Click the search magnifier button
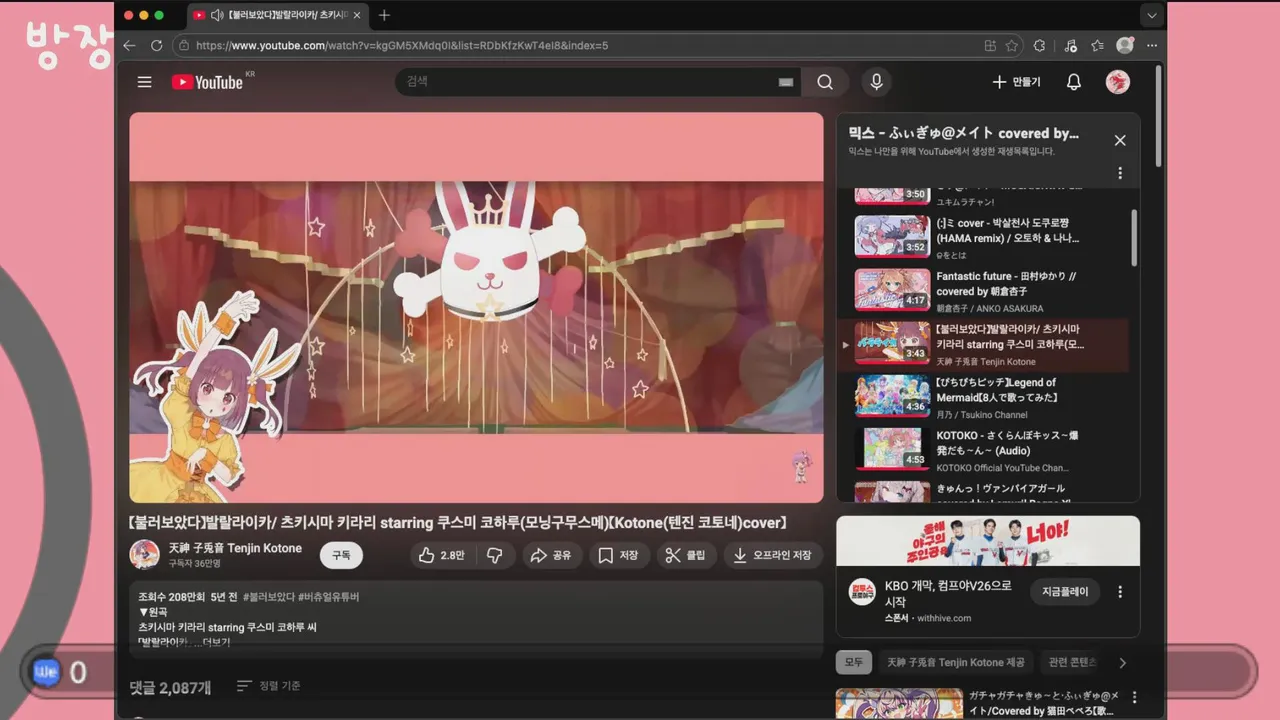 point(825,82)
